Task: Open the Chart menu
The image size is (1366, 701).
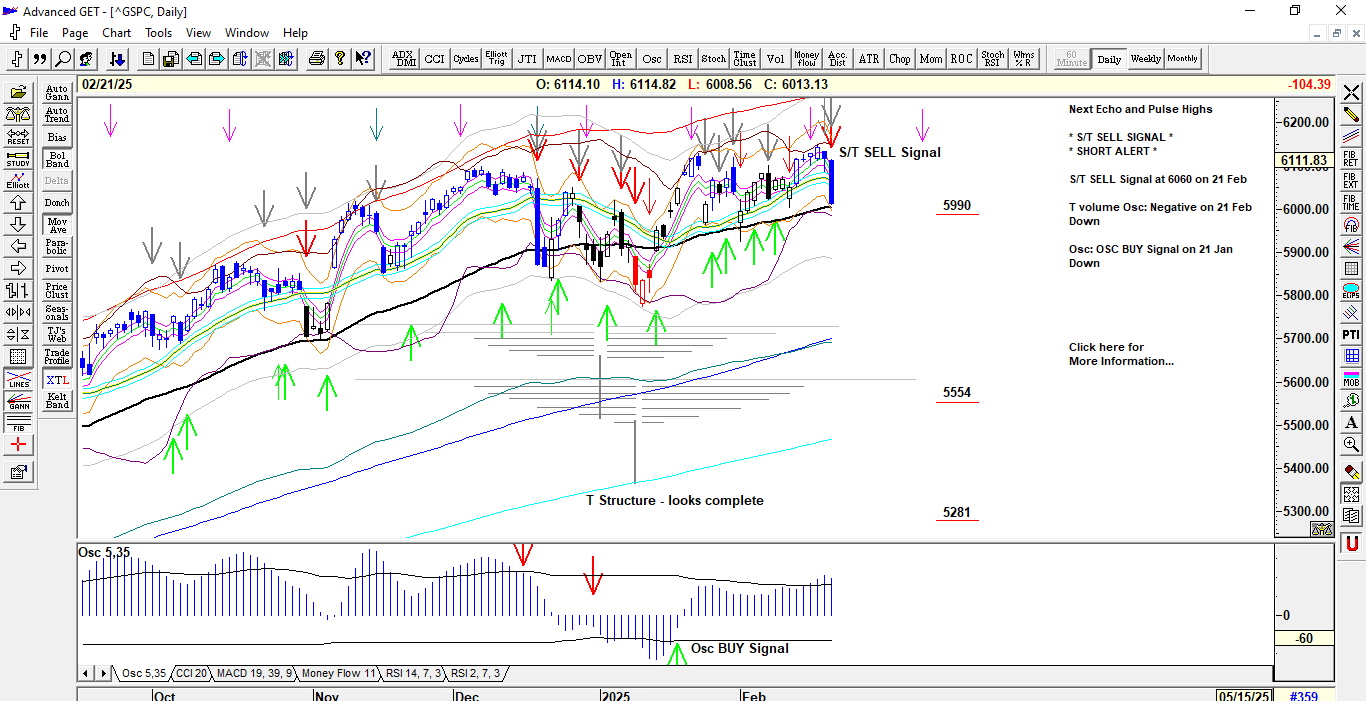Action: (x=116, y=33)
